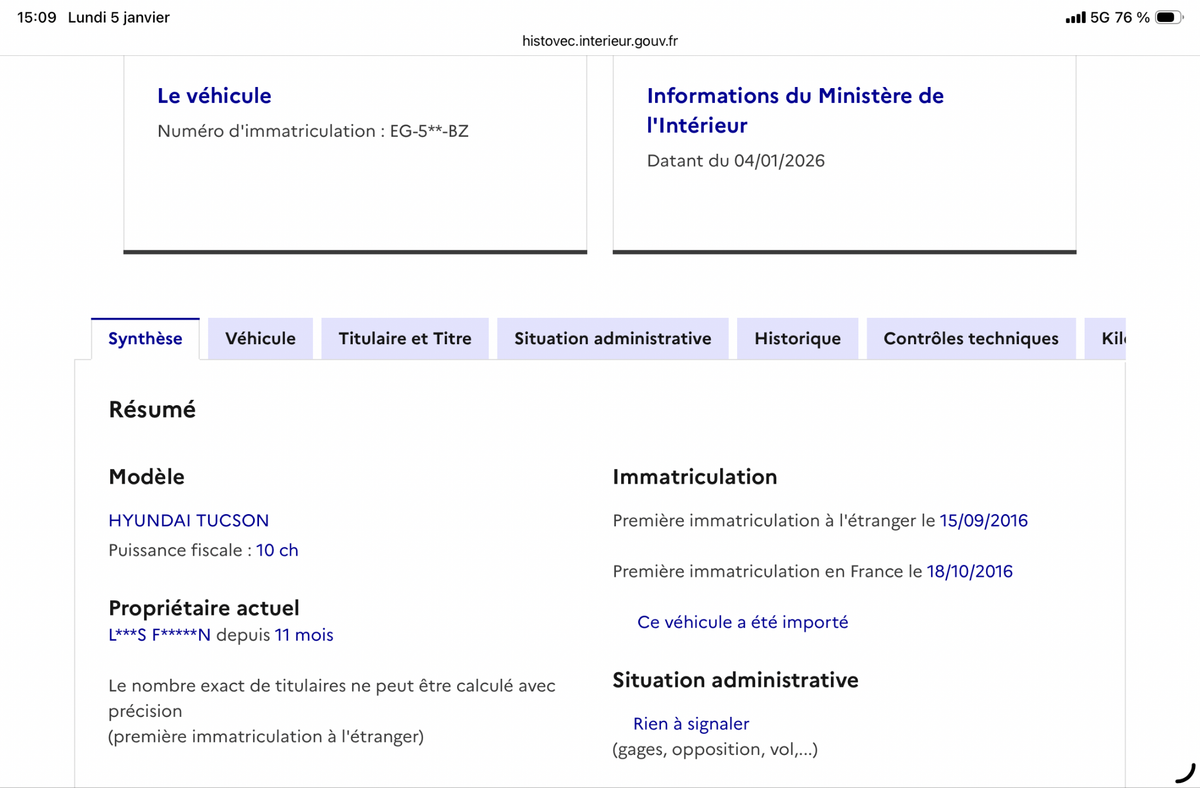This screenshot has width=1200, height=788.
Task: Tap the battery icon in status bar
Action: click(x=1169, y=18)
